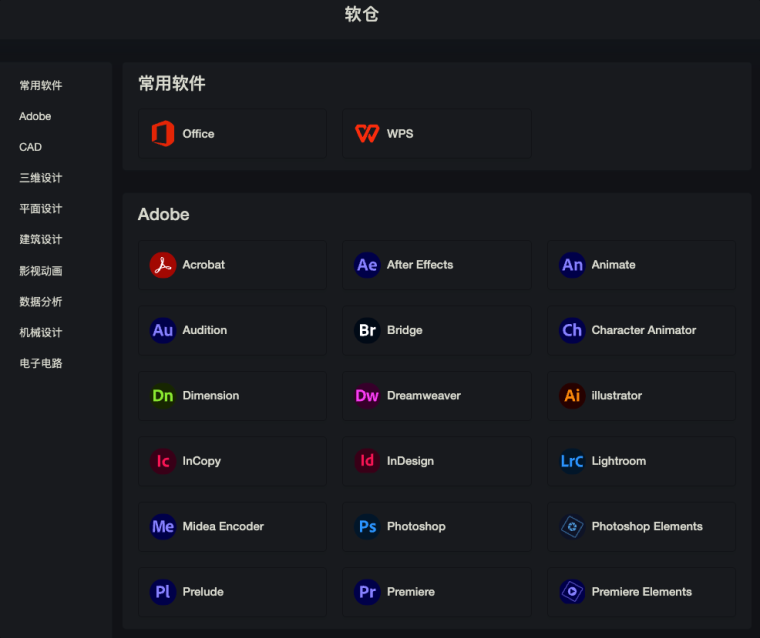This screenshot has height=638, width=760.
Task: Click the Pl Prelude icon
Action: coord(163,592)
